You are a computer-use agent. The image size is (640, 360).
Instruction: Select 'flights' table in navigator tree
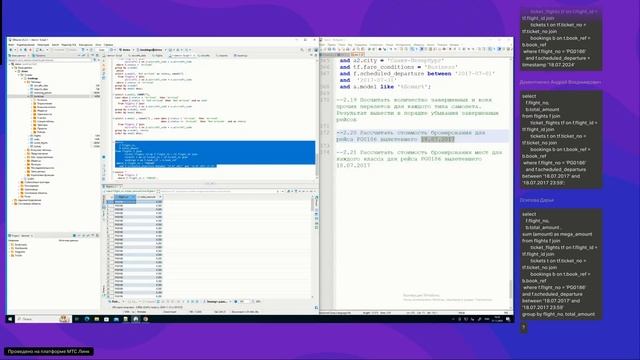[37, 136]
